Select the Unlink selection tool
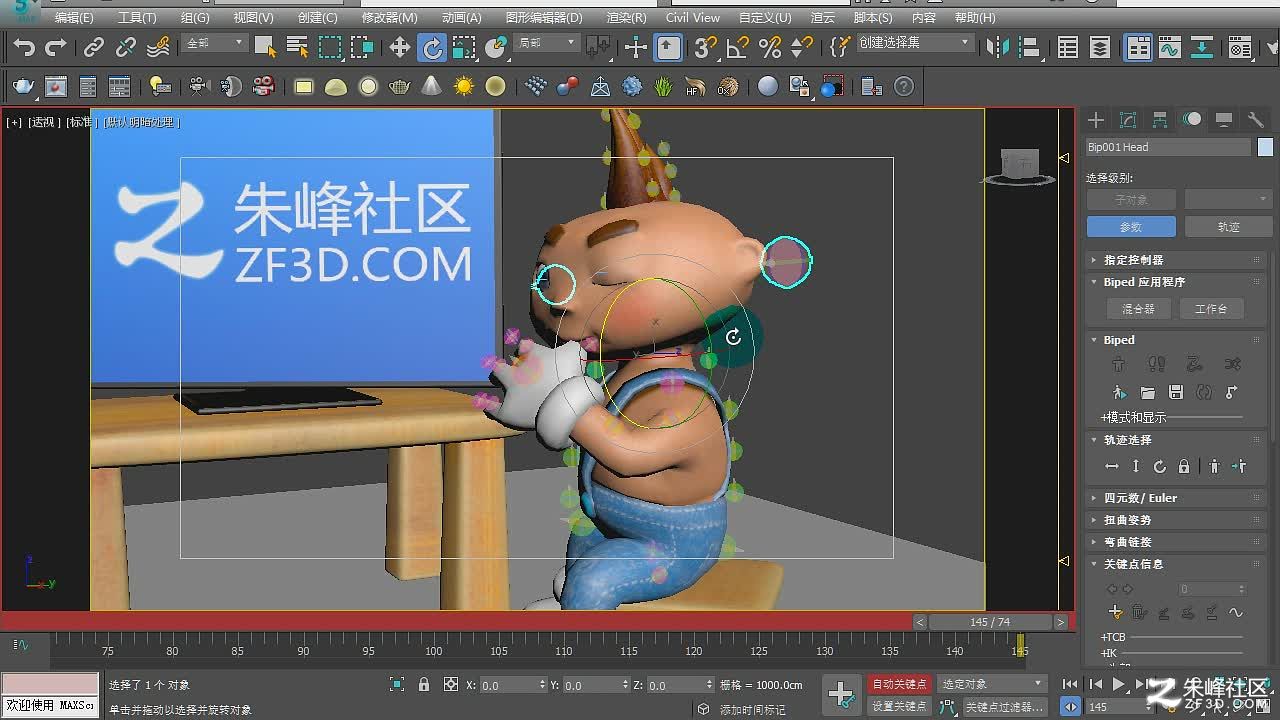 [x=126, y=47]
